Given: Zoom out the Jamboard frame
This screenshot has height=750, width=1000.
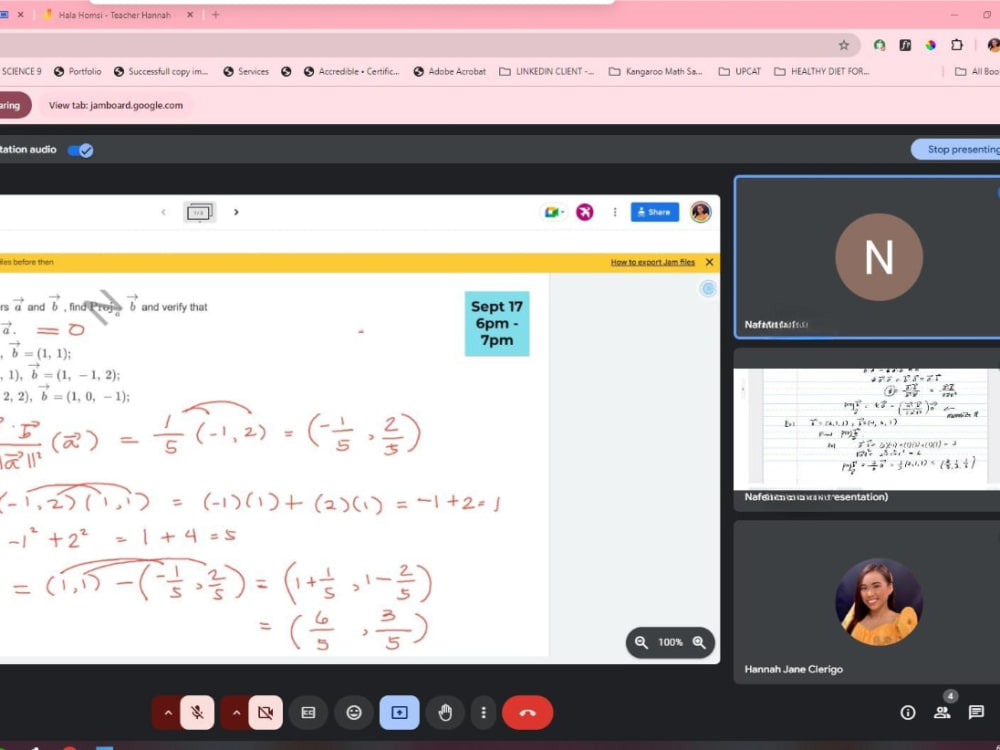Looking at the screenshot, I should coord(641,642).
